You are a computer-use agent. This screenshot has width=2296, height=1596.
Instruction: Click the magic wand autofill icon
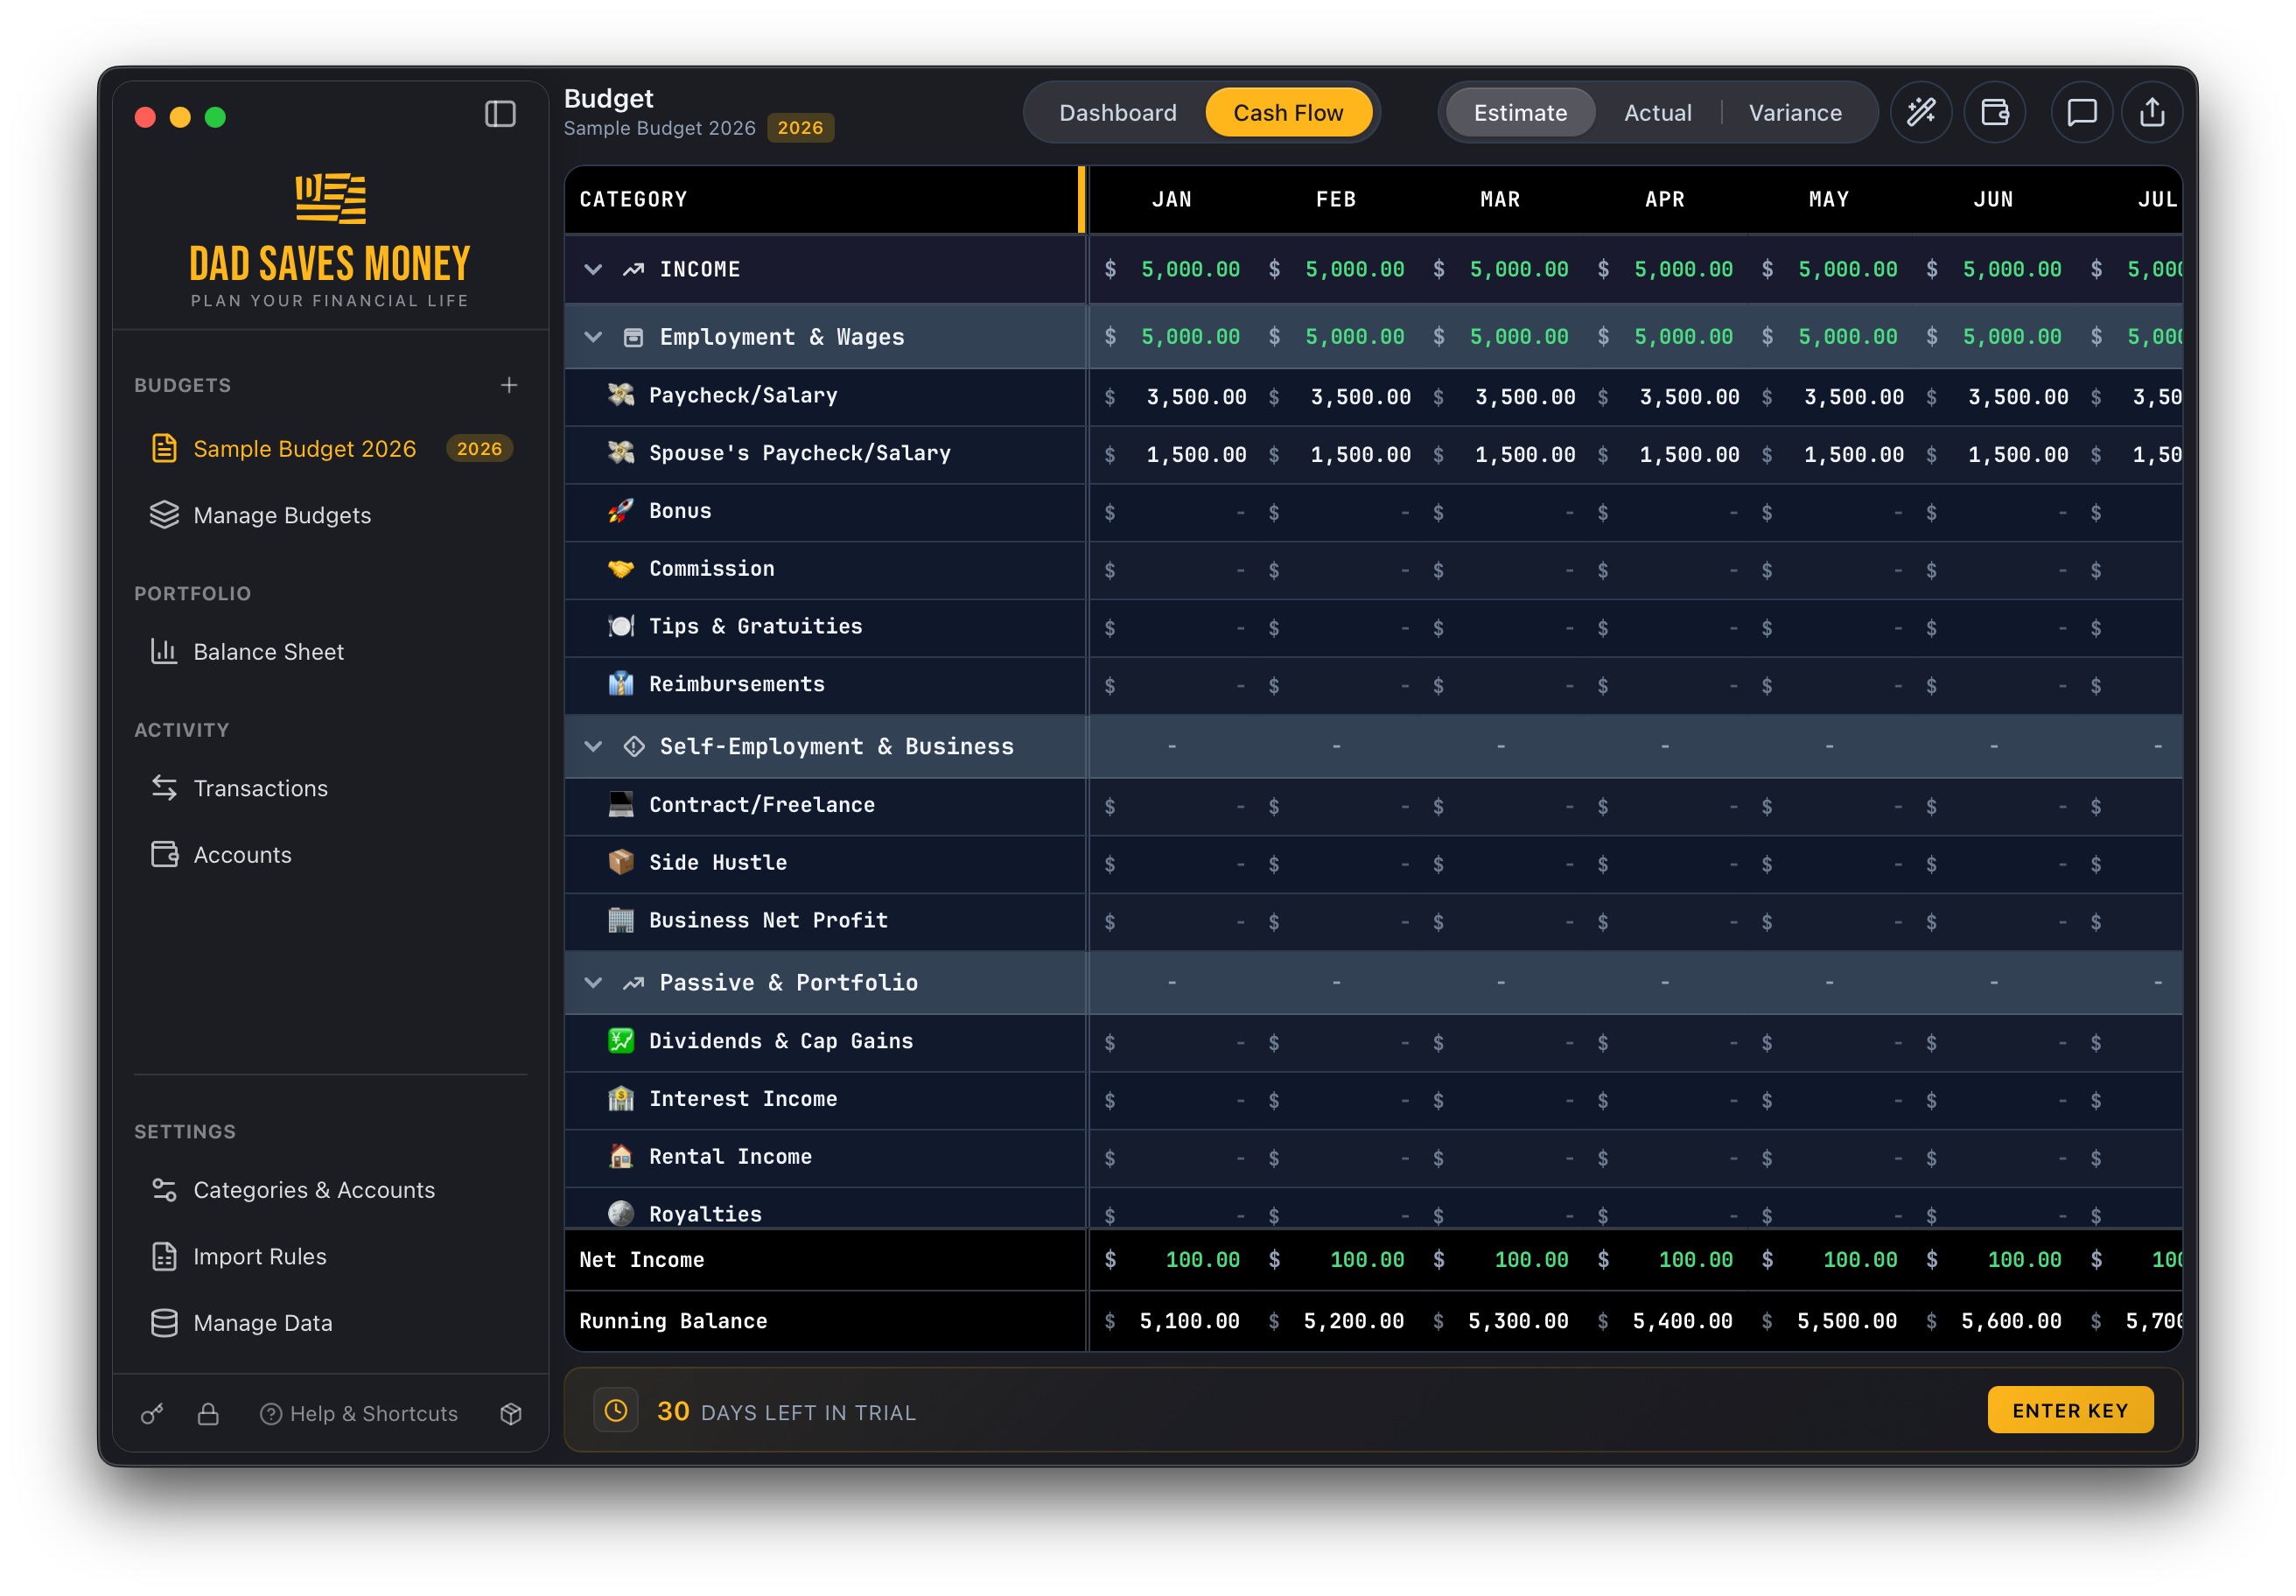pos(1921,112)
